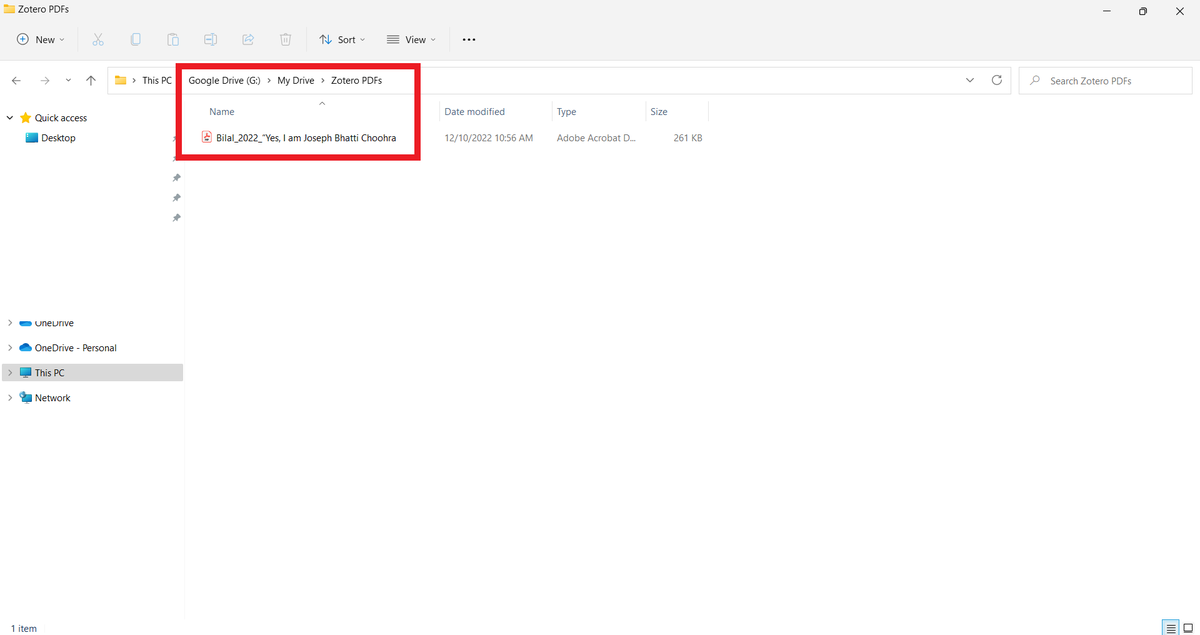The height and width of the screenshot is (635, 1200).
Task: Switch to large thumbnails view in status bar
Action: (1188, 628)
